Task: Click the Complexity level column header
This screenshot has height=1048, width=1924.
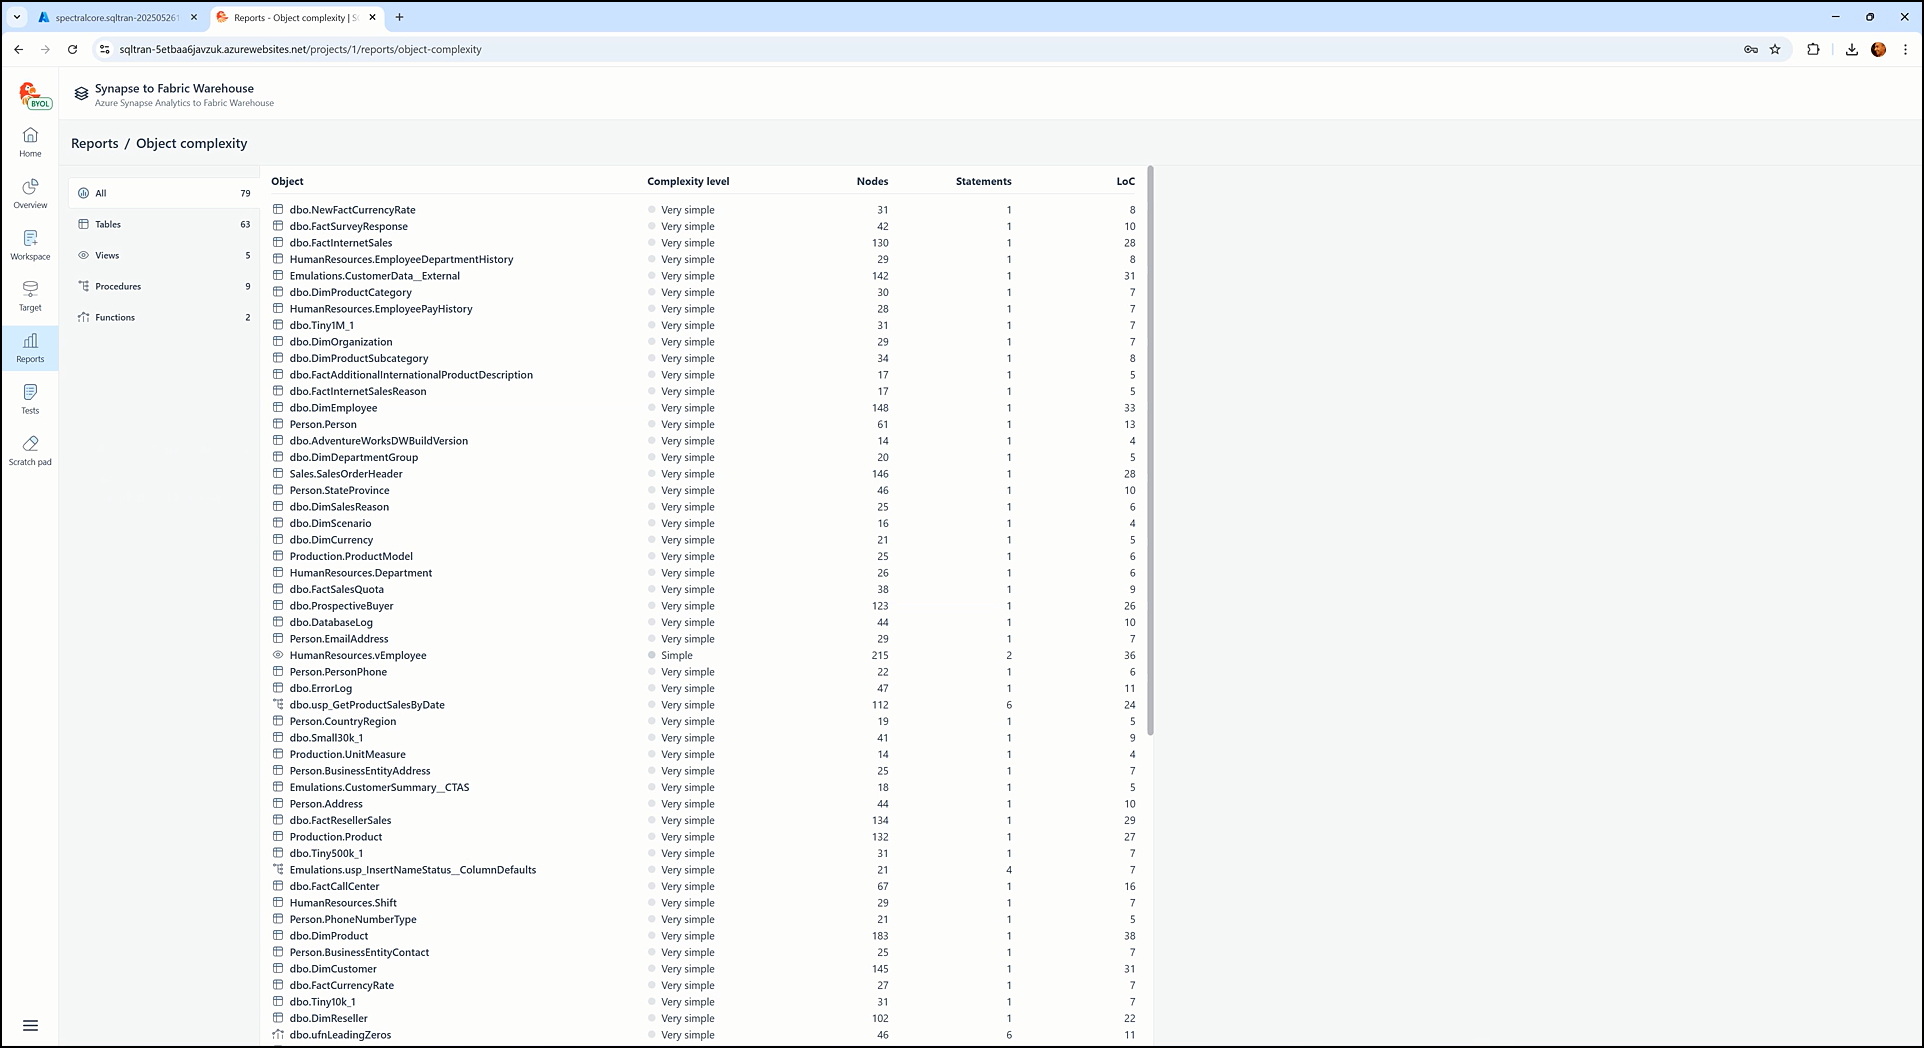Action: (x=688, y=181)
